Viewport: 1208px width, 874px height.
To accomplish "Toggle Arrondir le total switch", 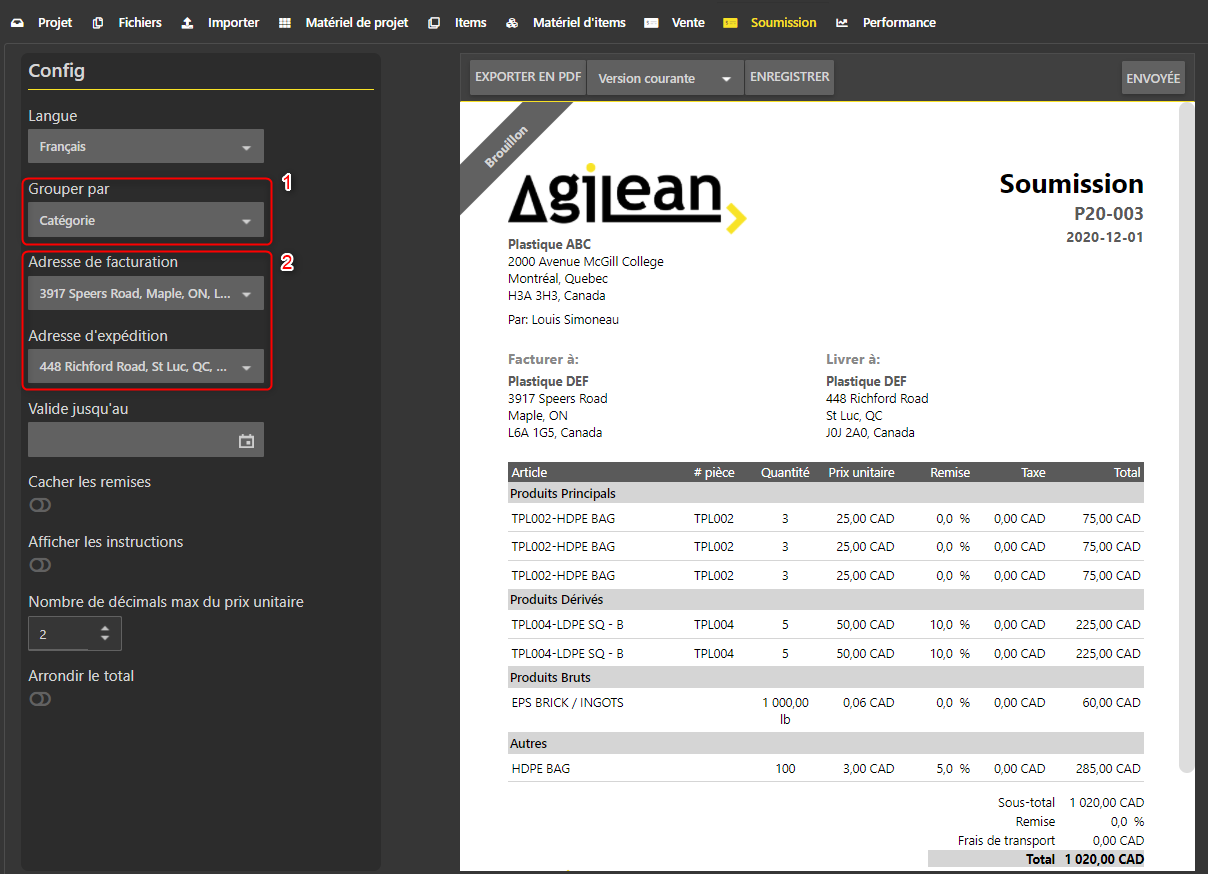I will (x=40, y=699).
